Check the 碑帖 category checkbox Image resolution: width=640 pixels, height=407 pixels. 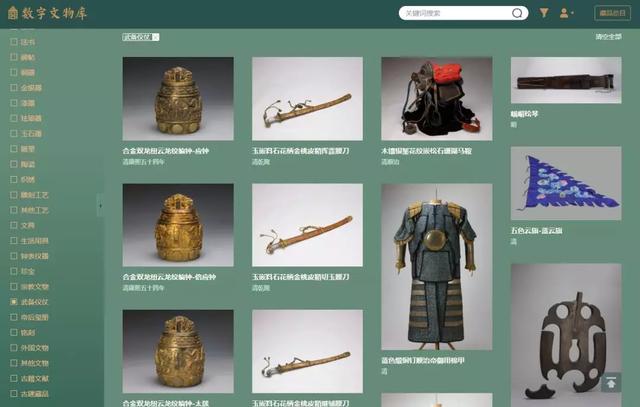coord(14,57)
